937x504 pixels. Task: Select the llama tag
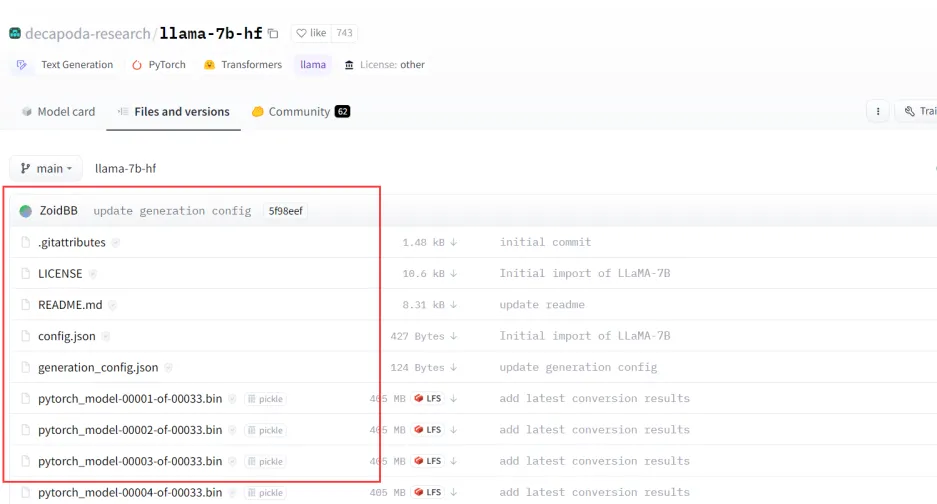click(x=313, y=65)
